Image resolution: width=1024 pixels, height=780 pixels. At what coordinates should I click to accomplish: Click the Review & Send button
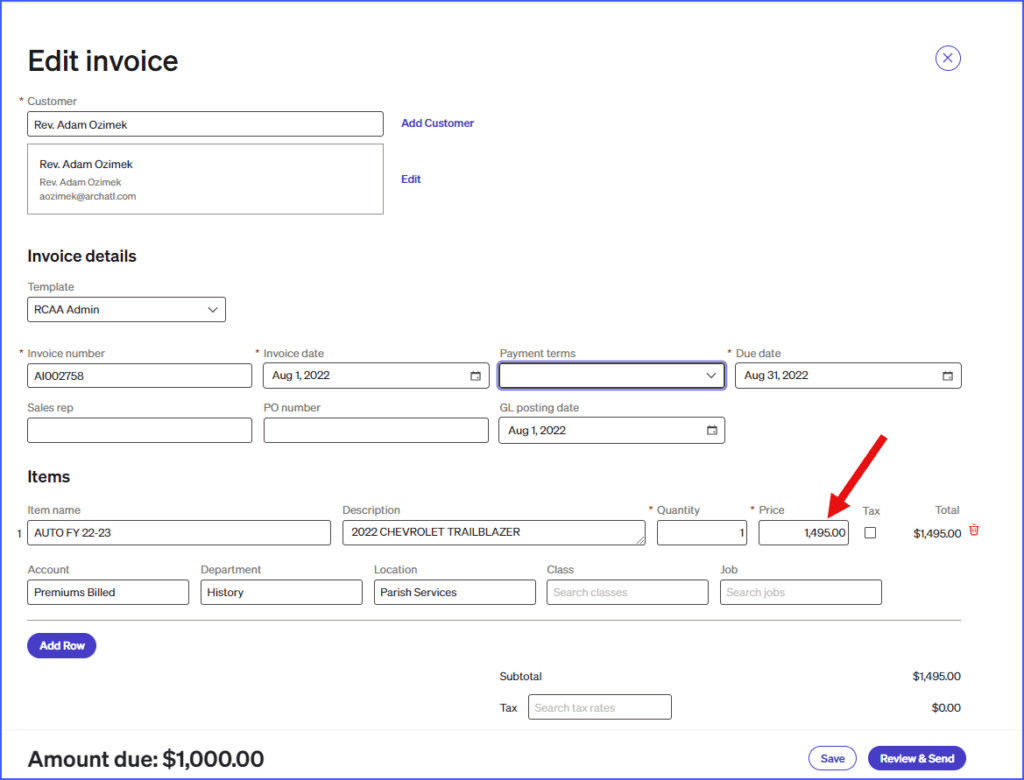[916, 759]
